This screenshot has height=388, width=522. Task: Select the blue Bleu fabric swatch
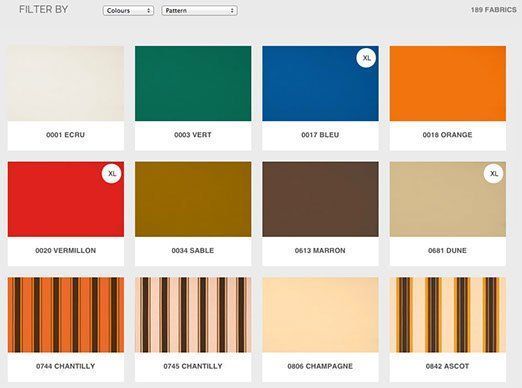320,83
